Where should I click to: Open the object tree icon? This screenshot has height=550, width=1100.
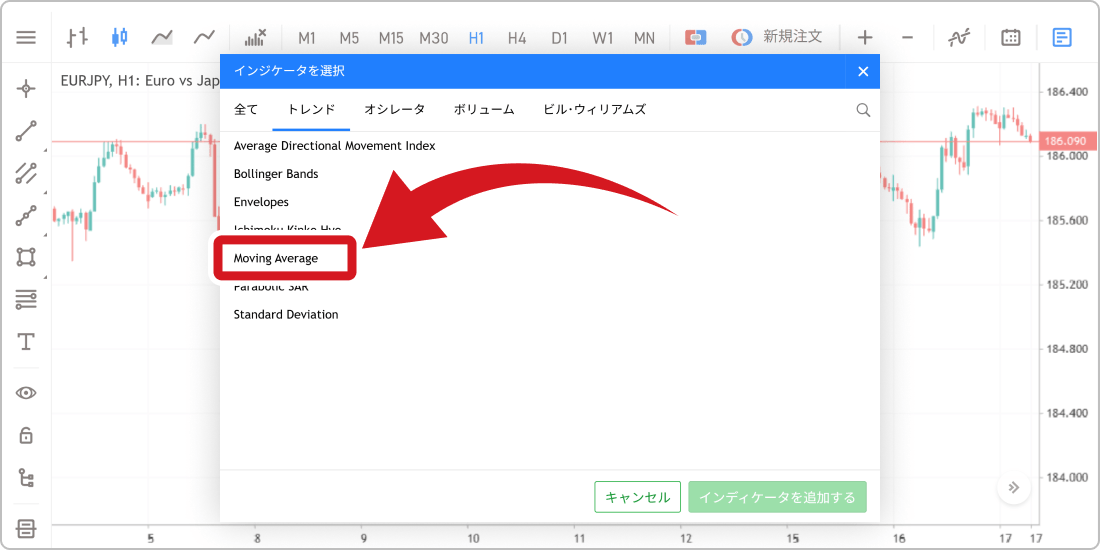tap(26, 478)
